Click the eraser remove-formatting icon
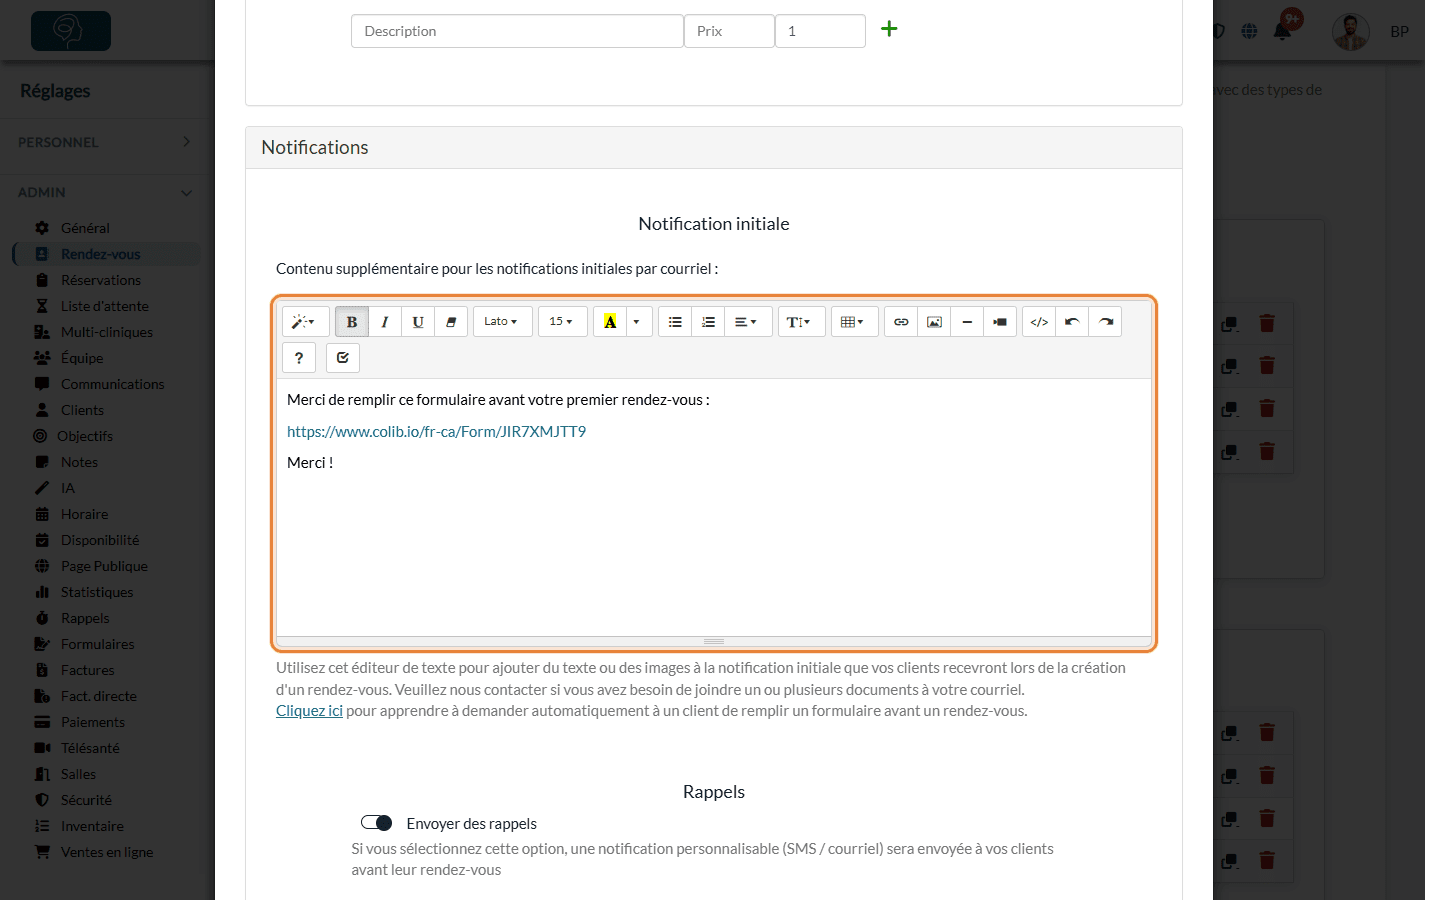1440x900 pixels. pyautogui.click(x=451, y=322)
